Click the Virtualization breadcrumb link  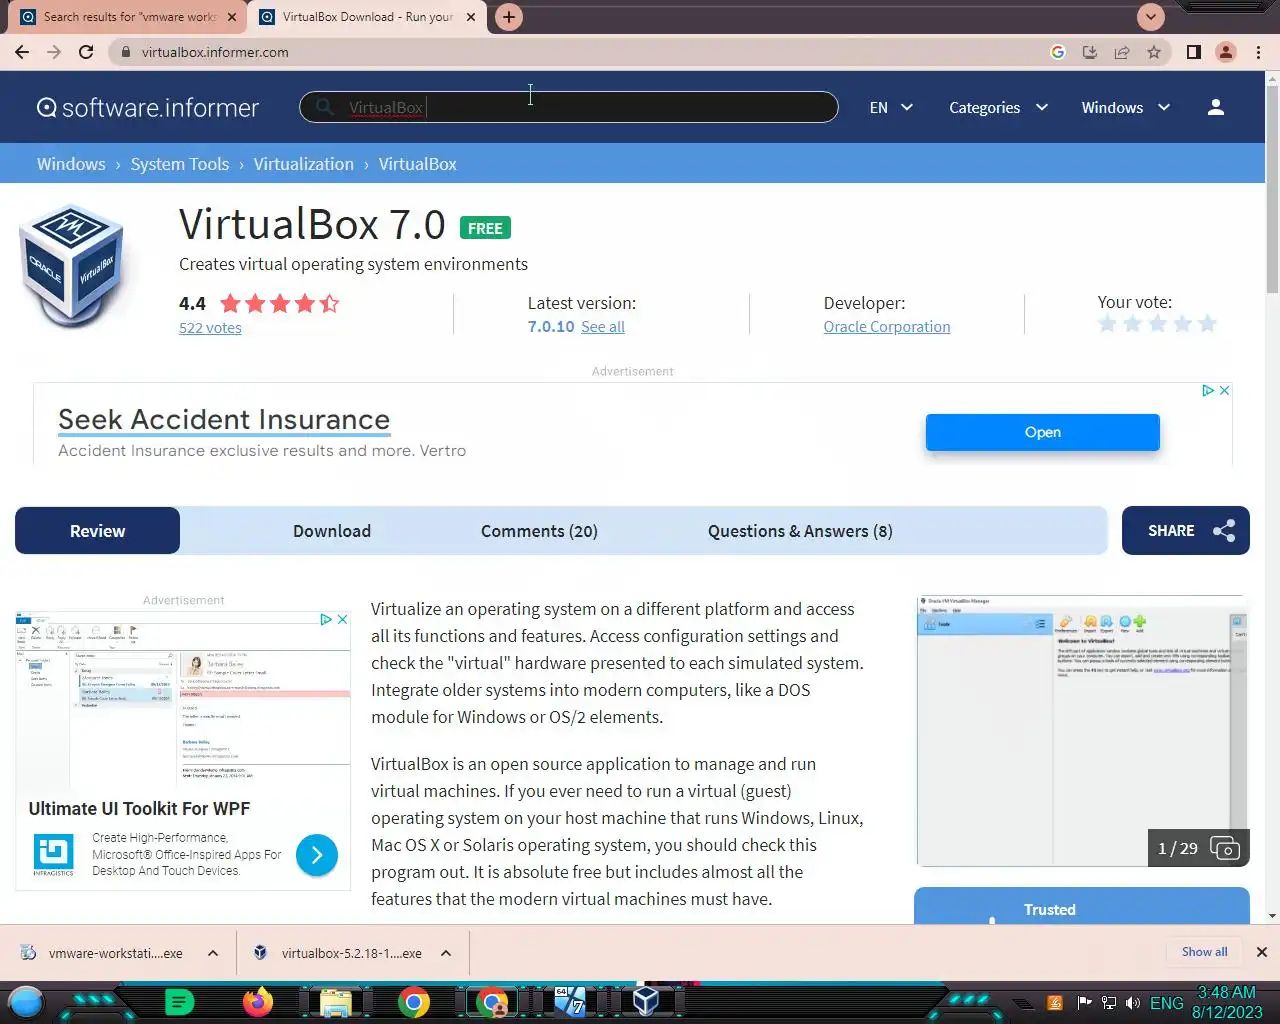click(x=304, y=164)
